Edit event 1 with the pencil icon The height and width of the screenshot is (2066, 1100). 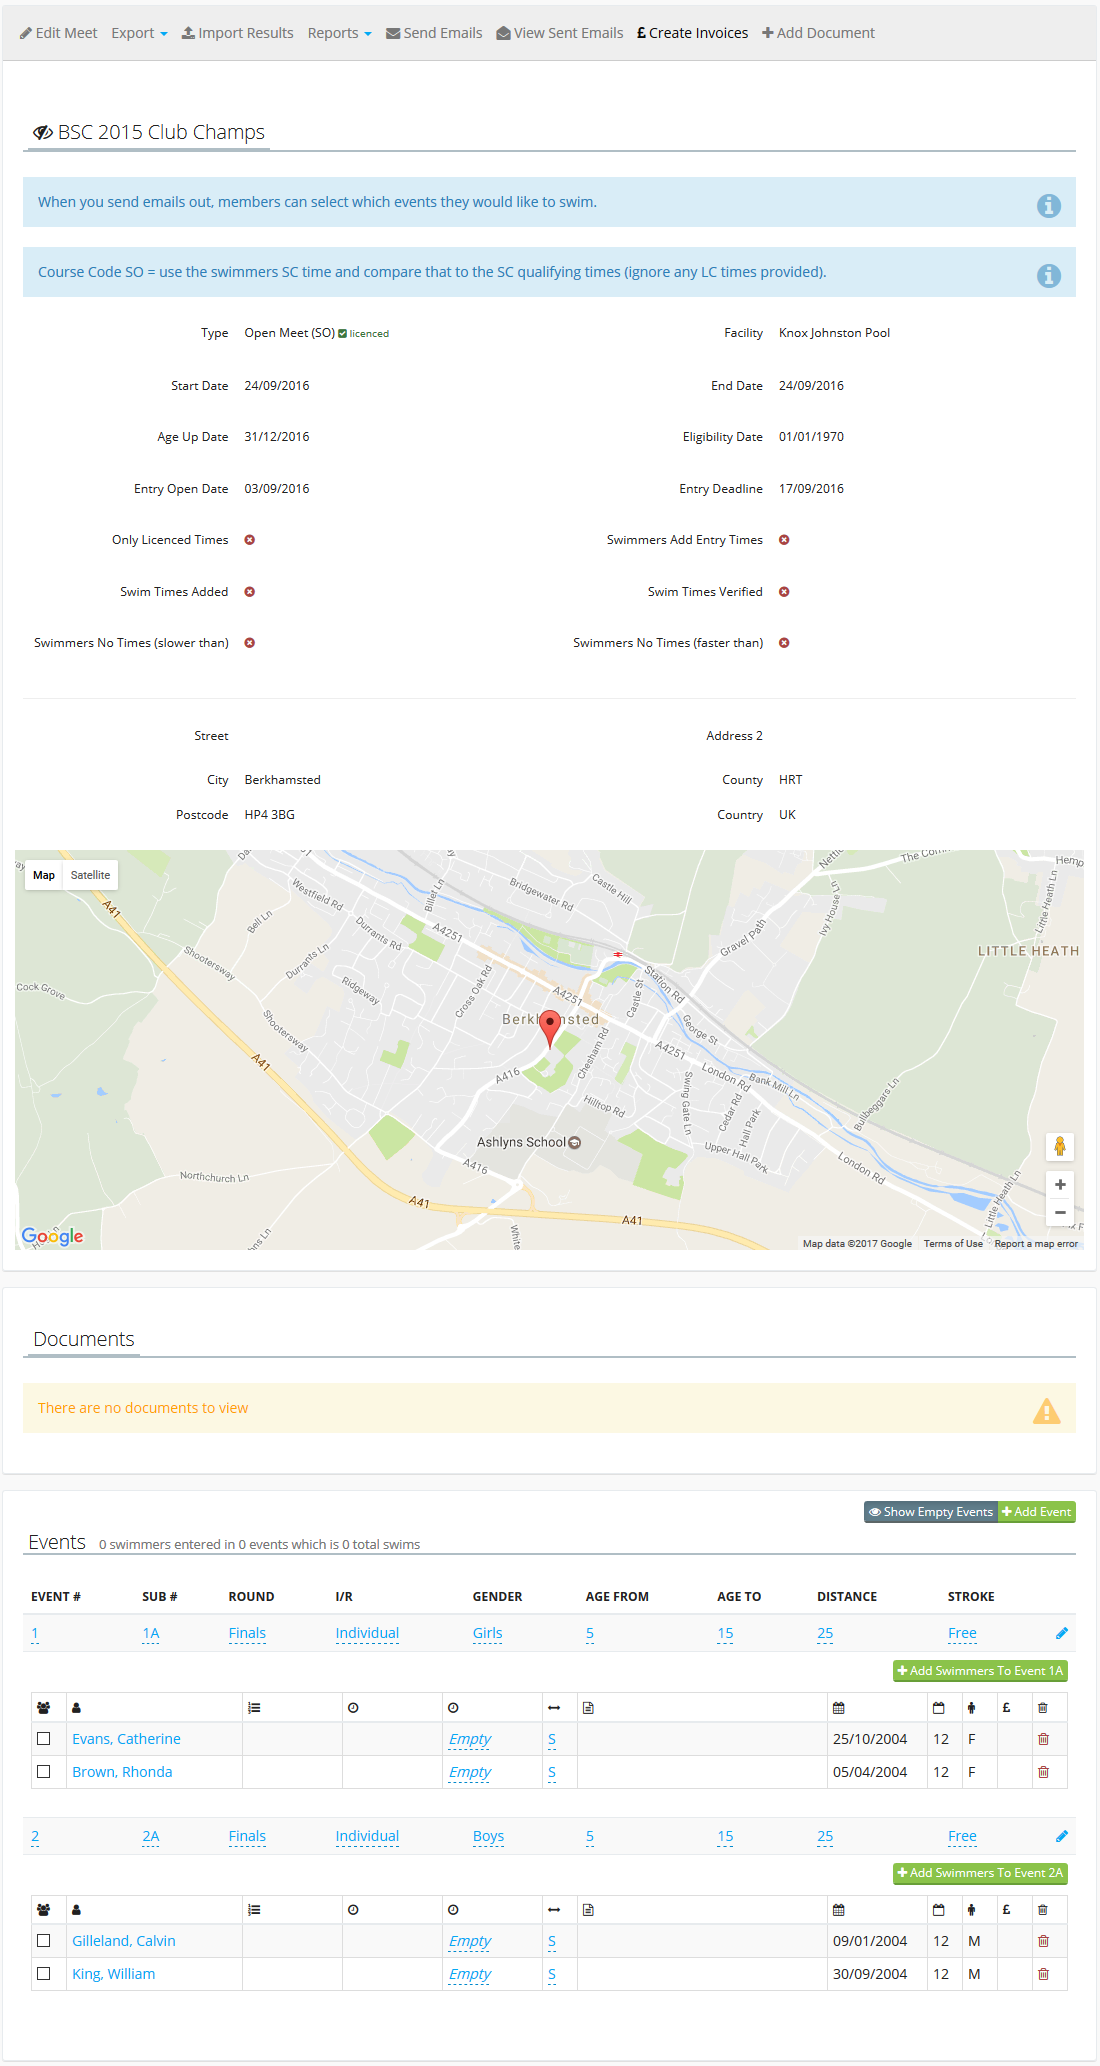coord(1062,1633)
